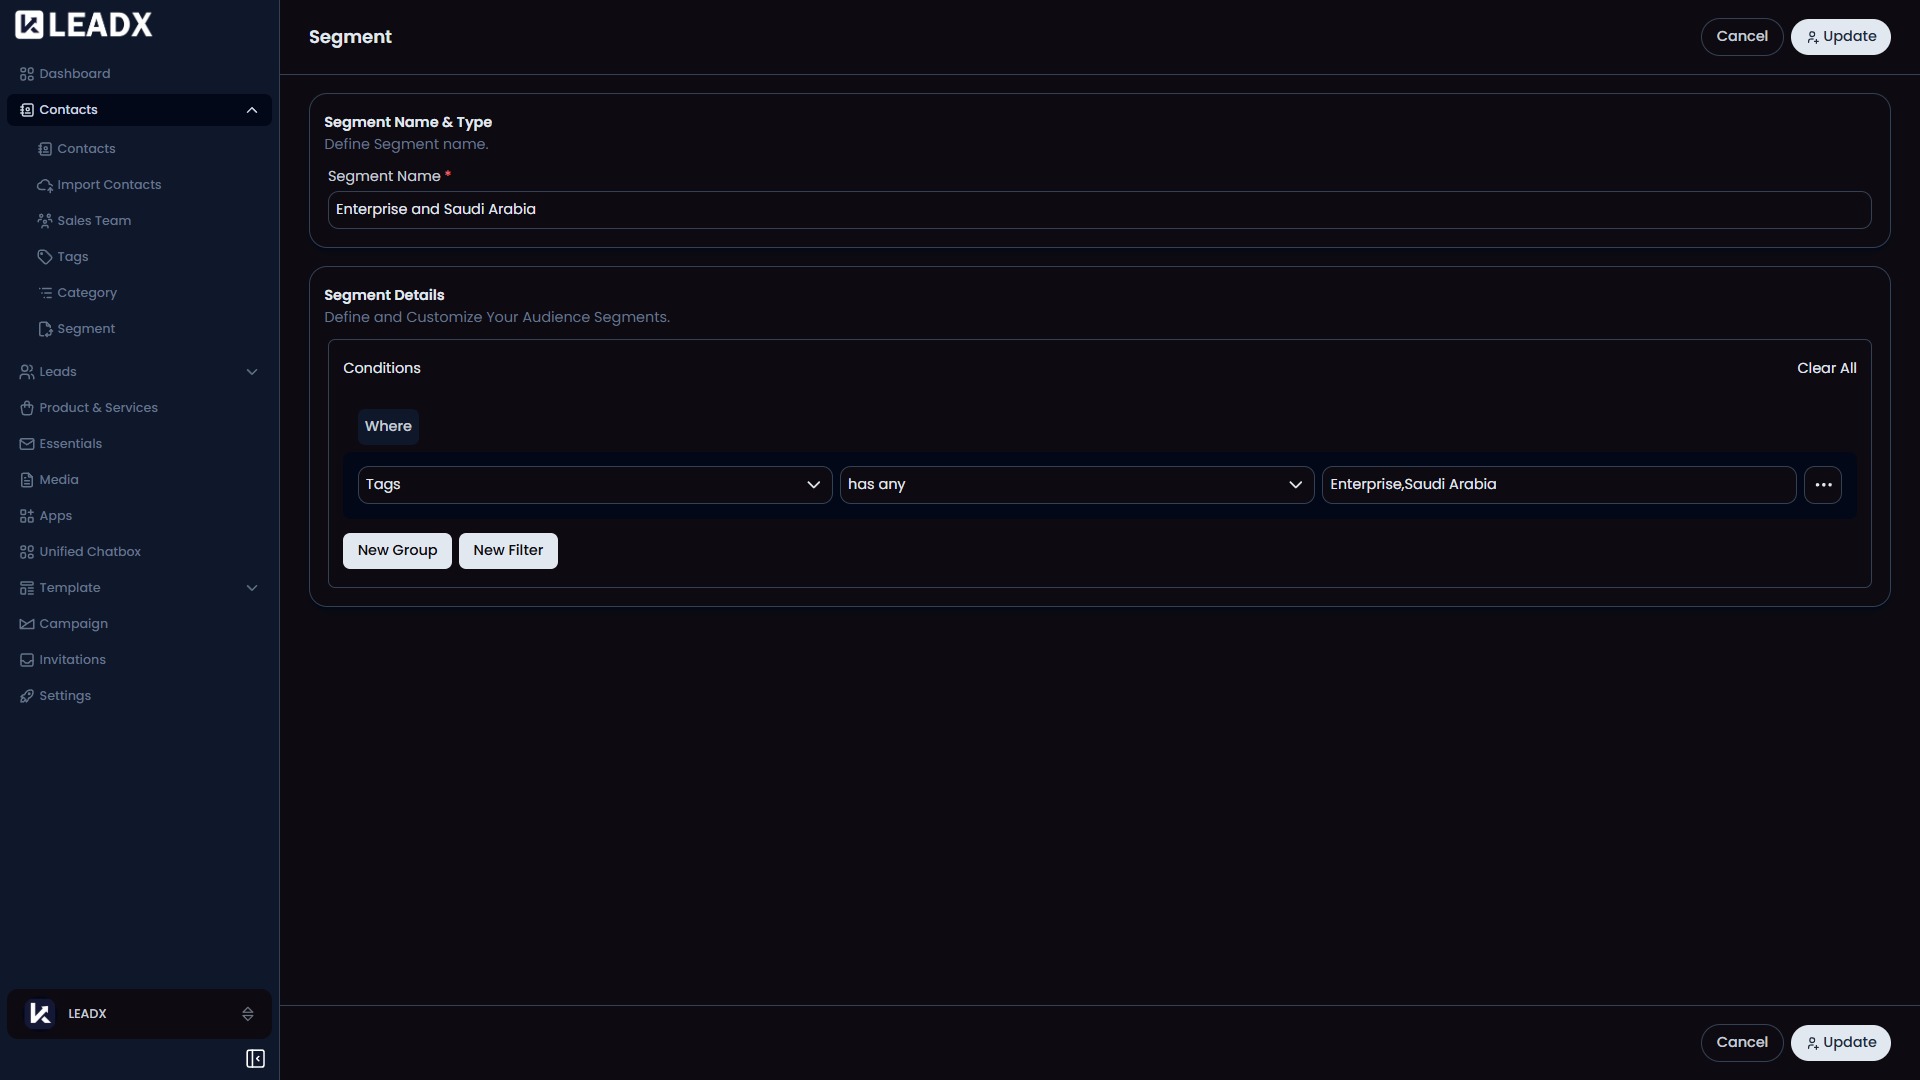Click the ellipsis next to tag values
The width and height of the screenshot is (1920, 1080).
[x=1822, y=484]
